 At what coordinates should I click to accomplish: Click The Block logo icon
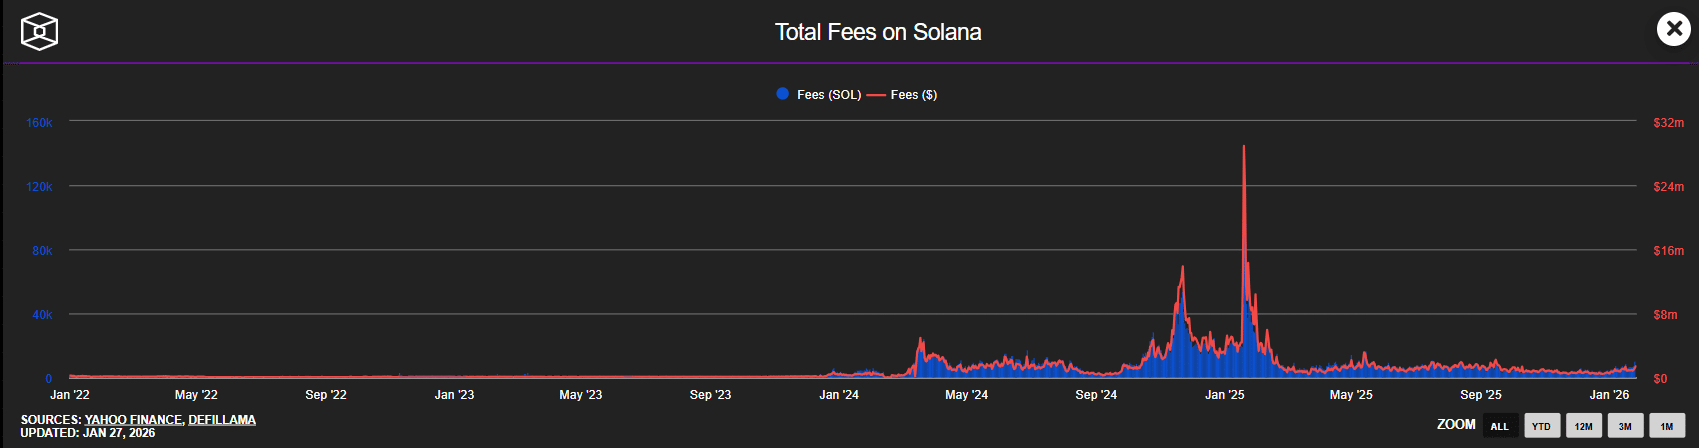click(x=39, y=31)
